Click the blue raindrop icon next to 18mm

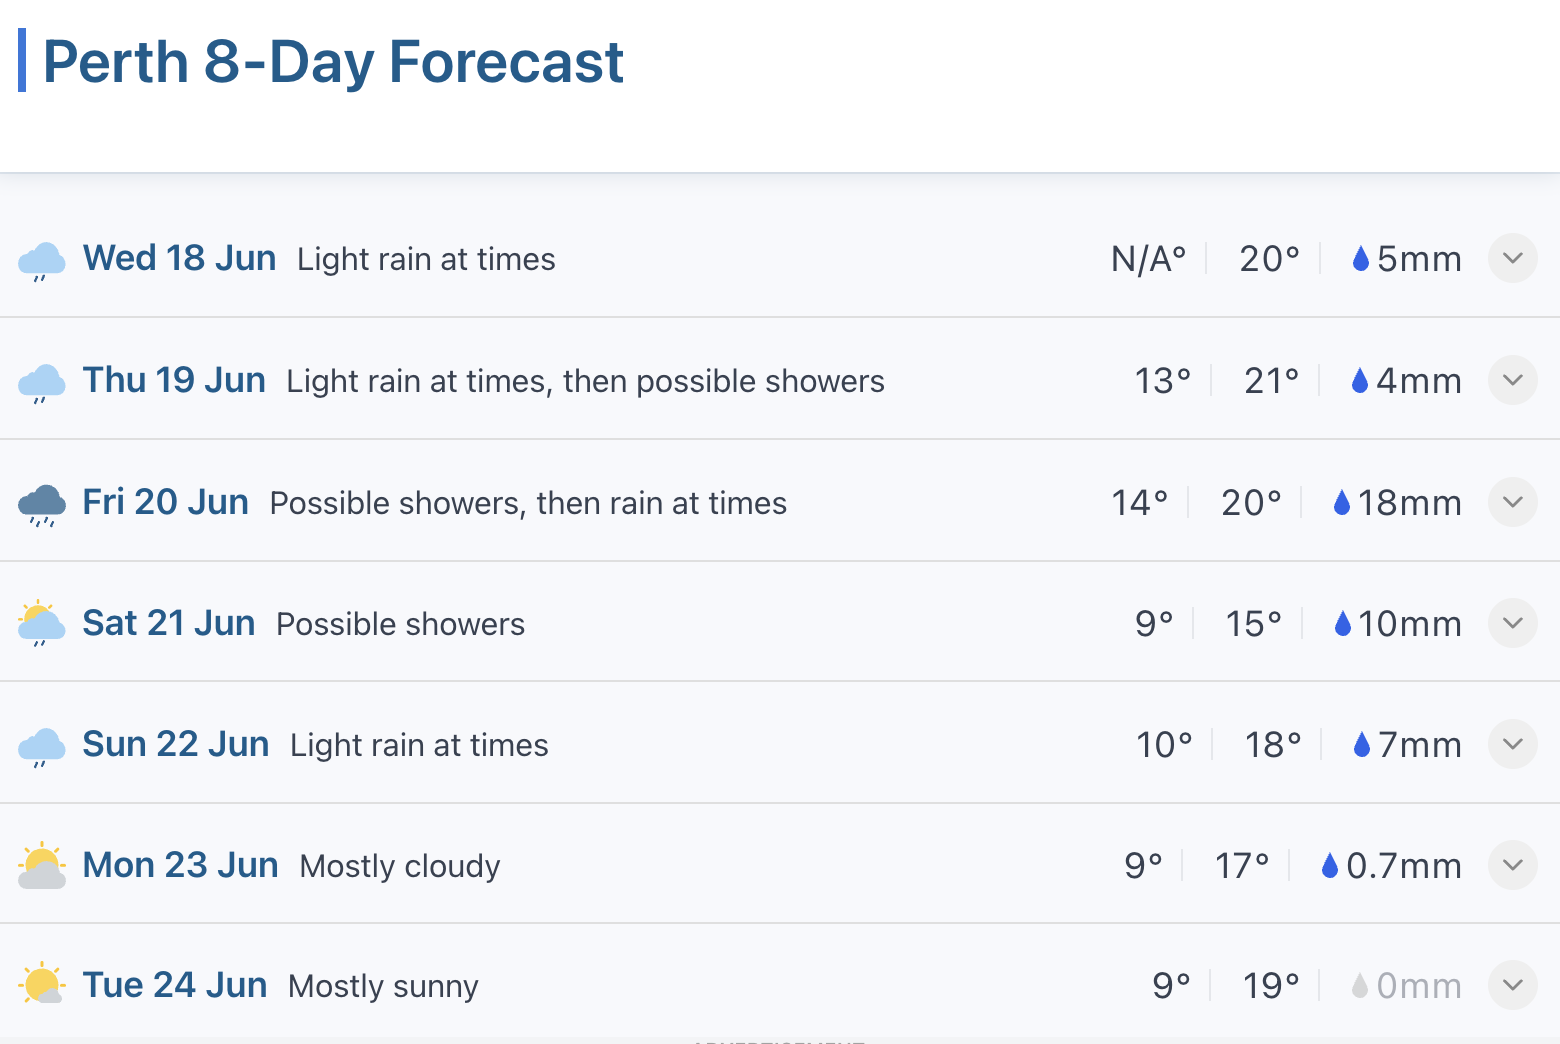pyautogui.click(x=1342, y=503)
